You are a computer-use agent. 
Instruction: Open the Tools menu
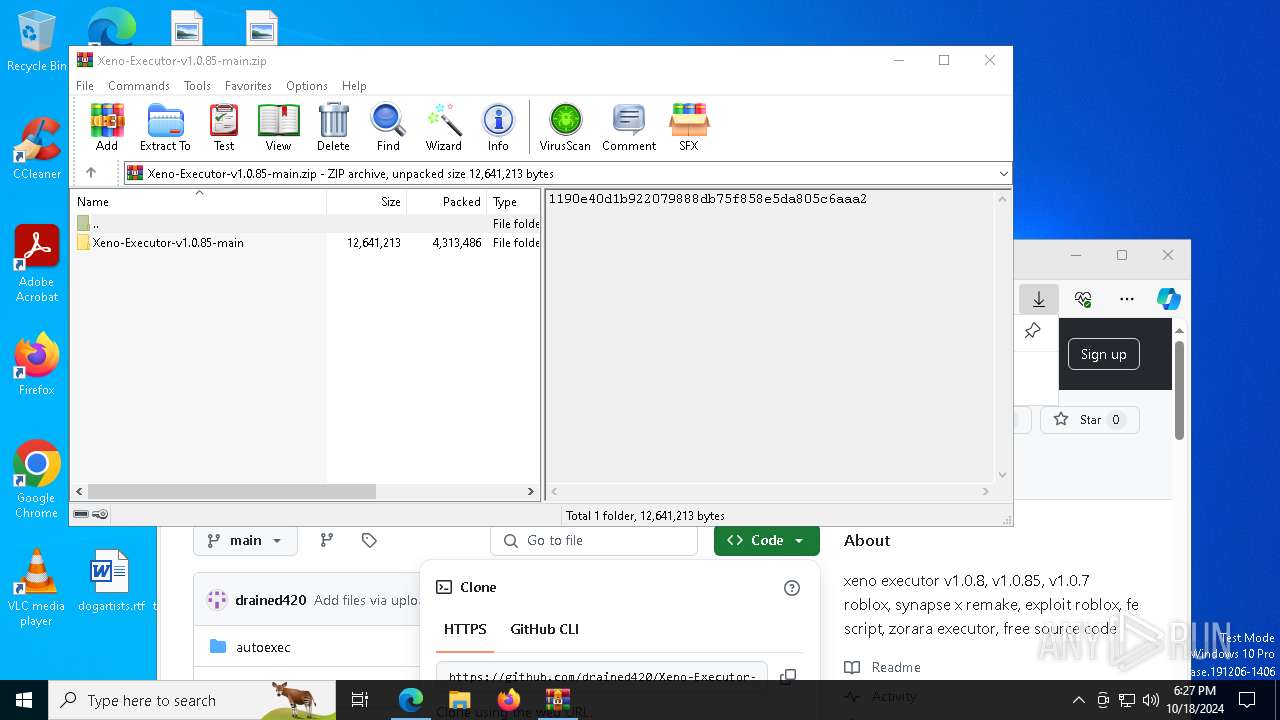pyautogui.click(x=197, y=86)
